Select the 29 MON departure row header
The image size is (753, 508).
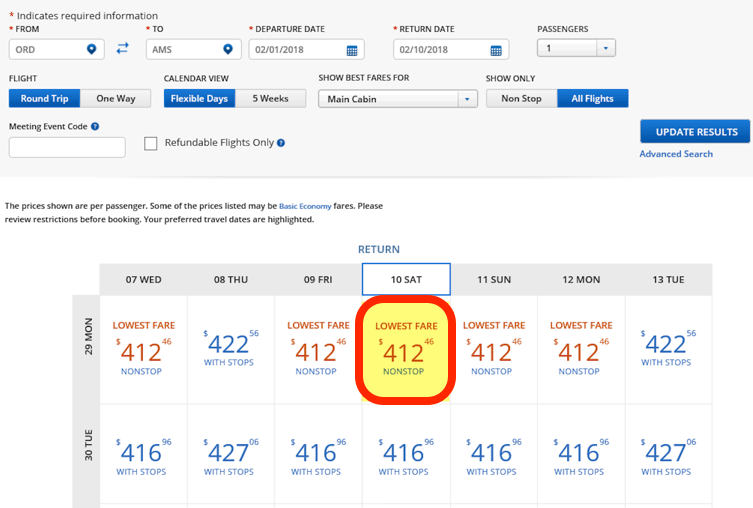[86, 350]
